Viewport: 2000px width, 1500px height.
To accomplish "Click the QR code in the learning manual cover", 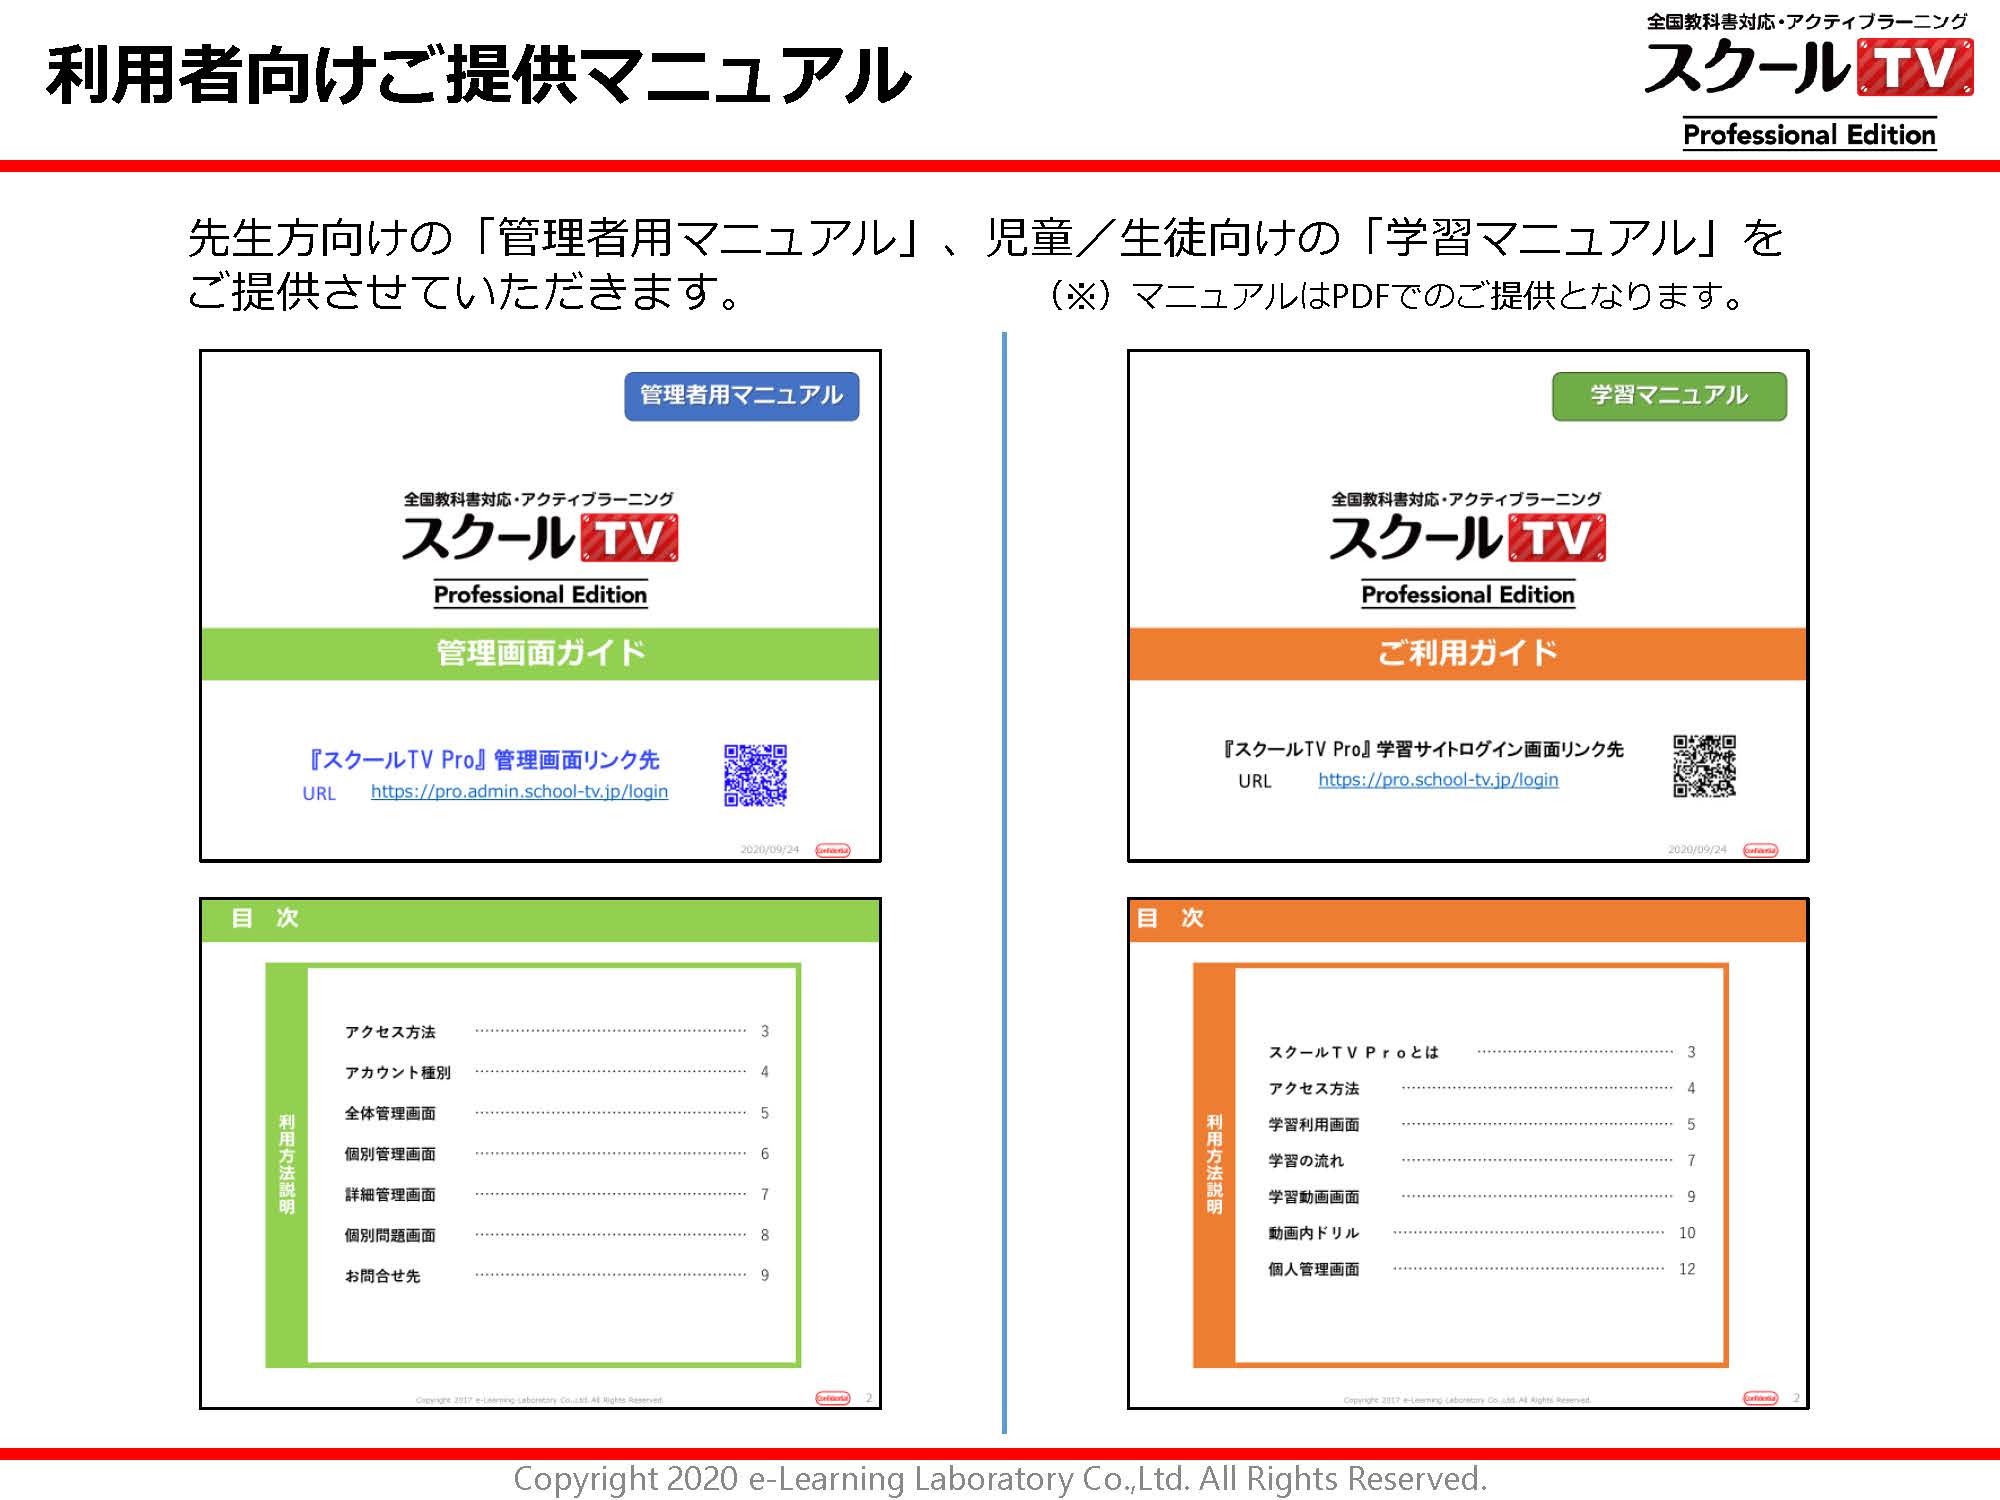I will [1704, 766].
